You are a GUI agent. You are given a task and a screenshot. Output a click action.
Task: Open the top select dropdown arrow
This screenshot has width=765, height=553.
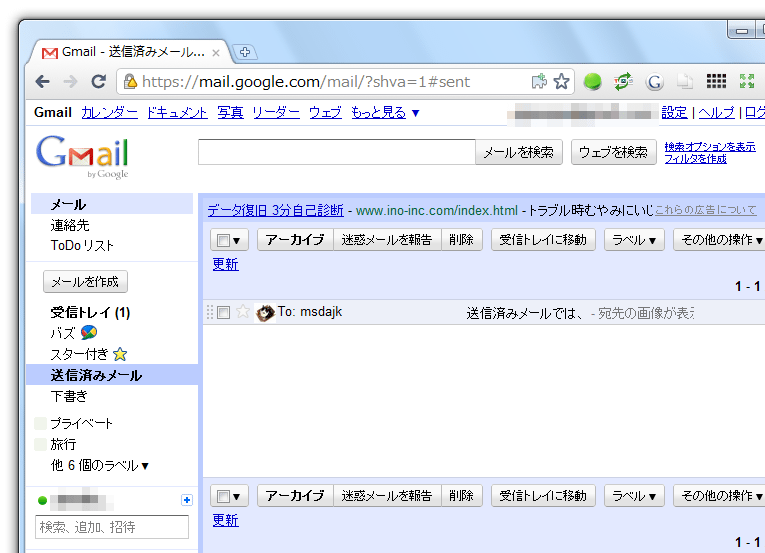coord(237,241)
